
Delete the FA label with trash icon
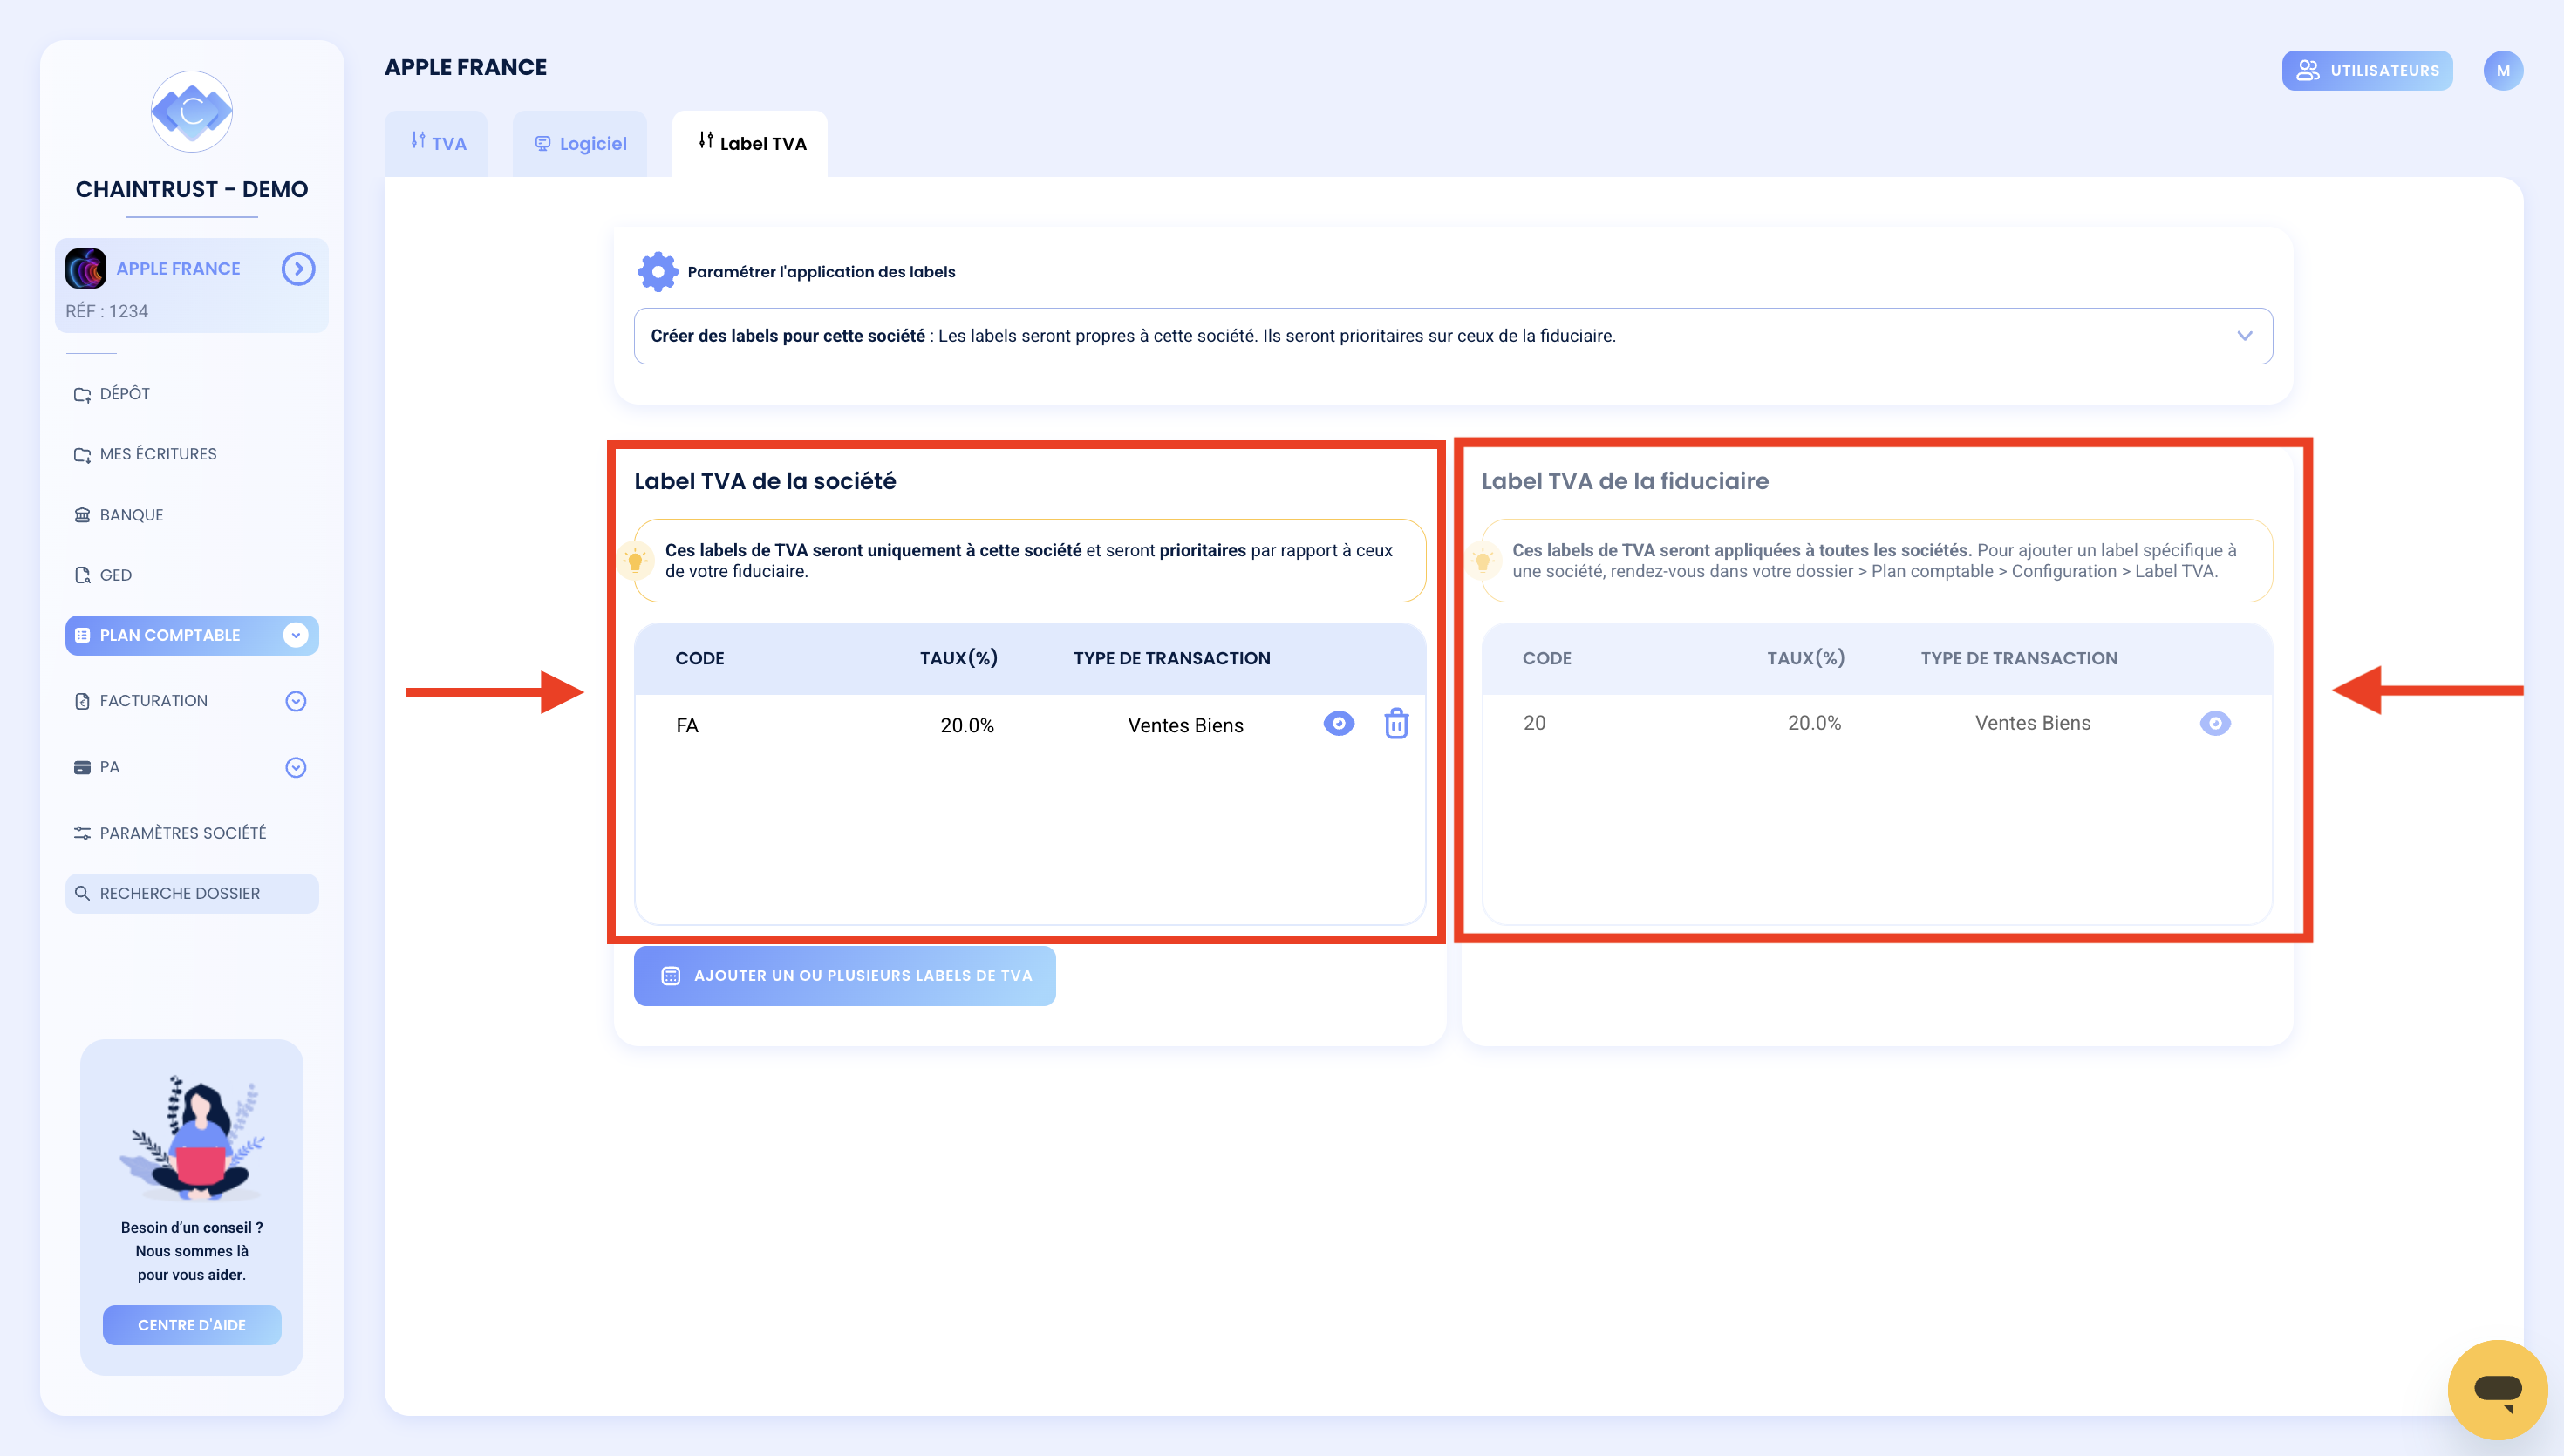tap(1397, 723)
